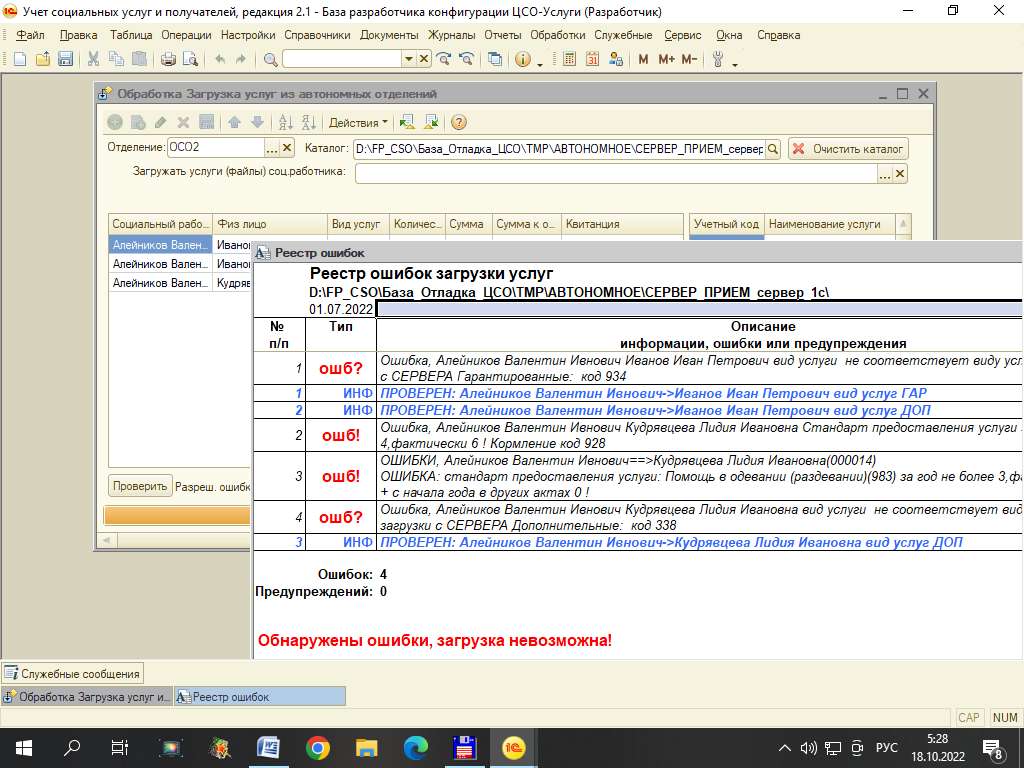Click the Delete row X icon
This screenshot has height=768, width=1024.
click(184, 122)
